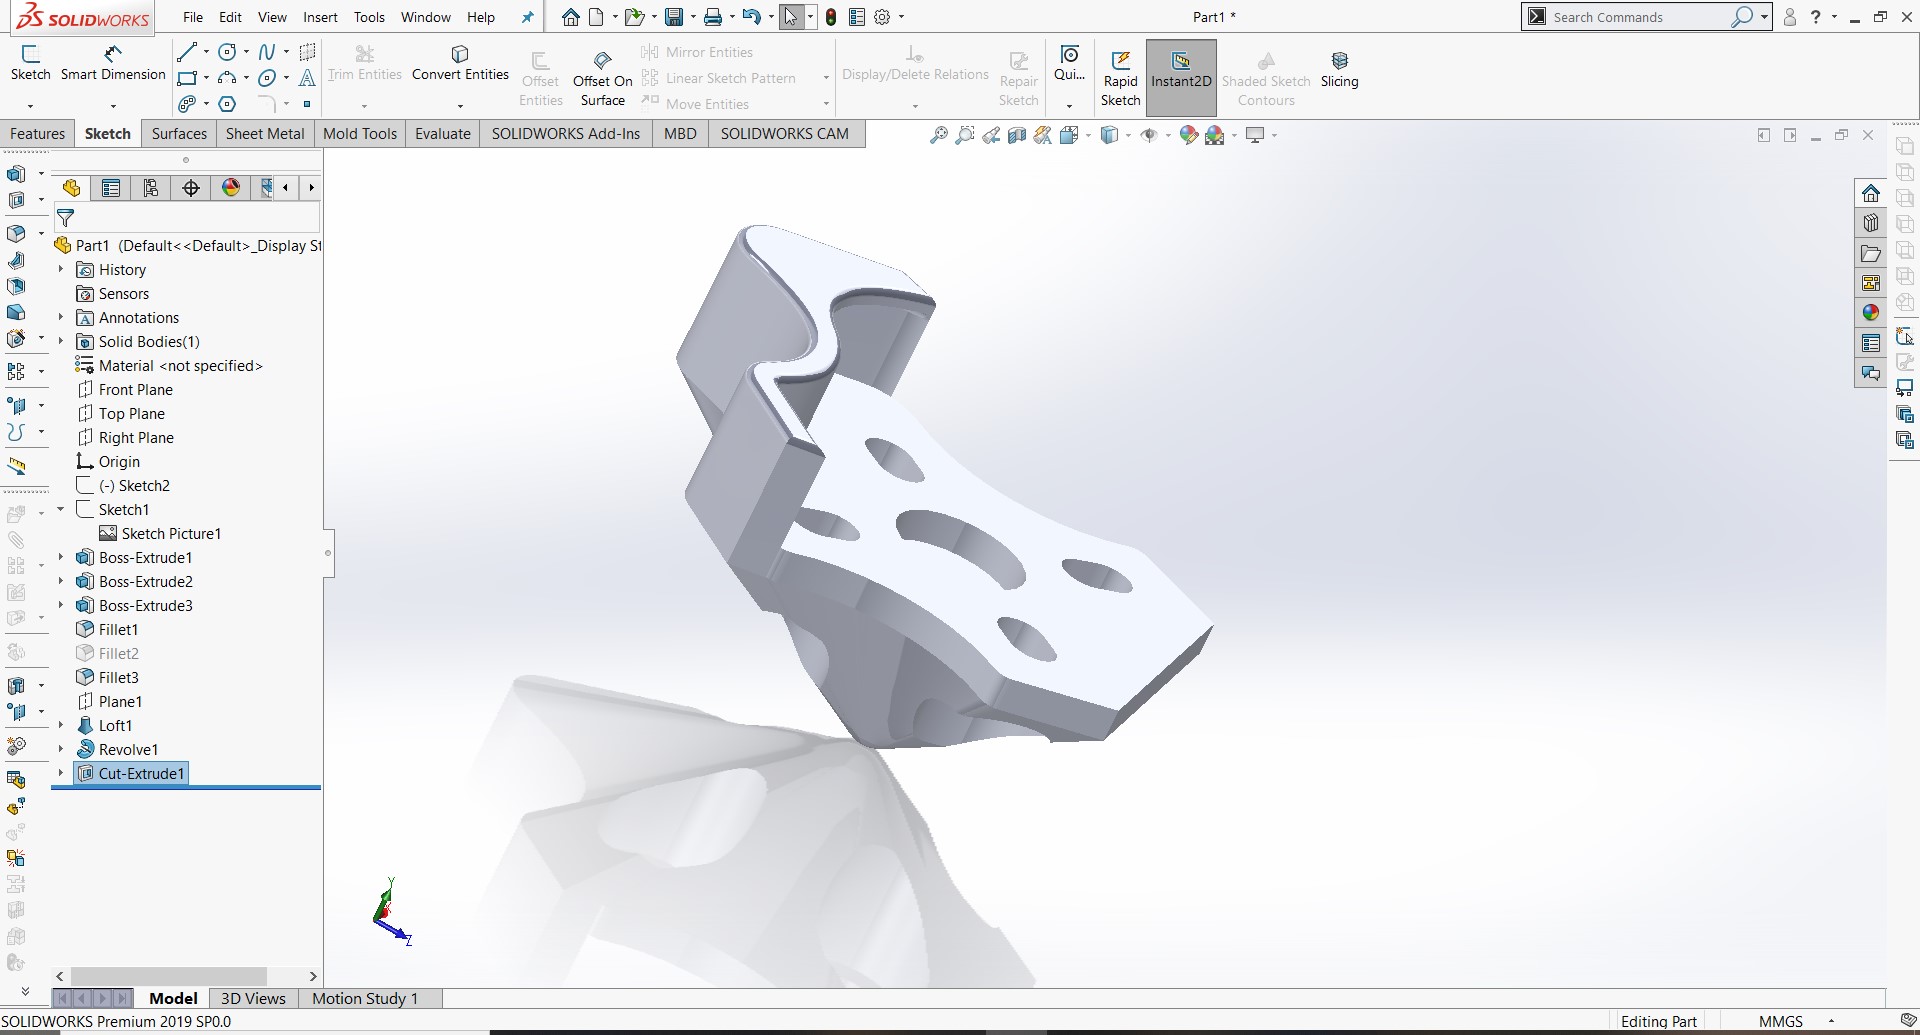
Task: Click the Smart Dimension tool
Action: coord(113,63)
